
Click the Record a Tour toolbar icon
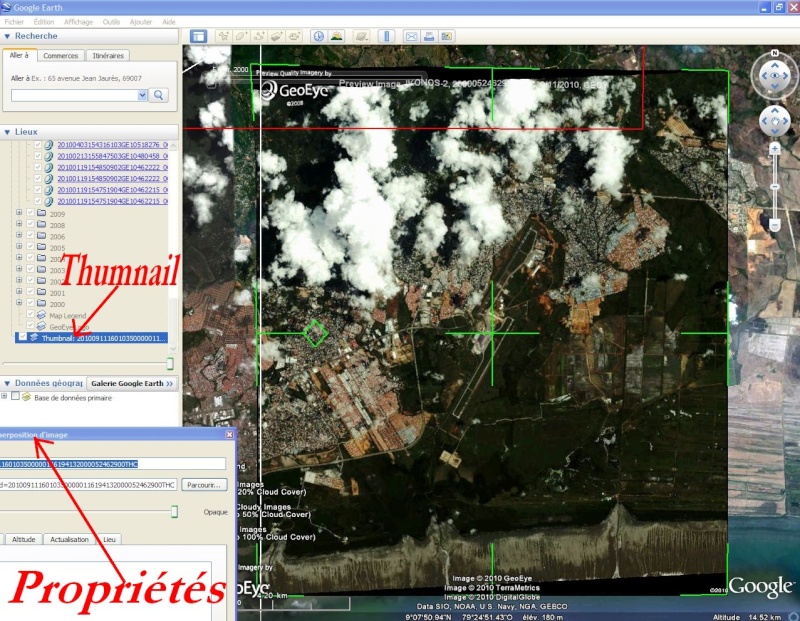(294, 36)
